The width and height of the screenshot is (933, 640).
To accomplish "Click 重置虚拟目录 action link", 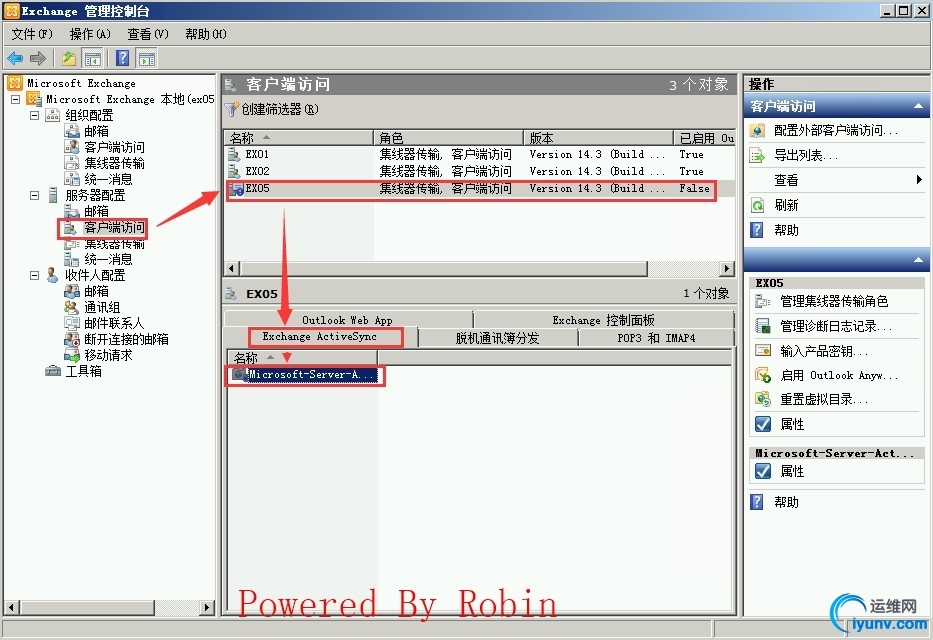I will click(x=824, y=399).
